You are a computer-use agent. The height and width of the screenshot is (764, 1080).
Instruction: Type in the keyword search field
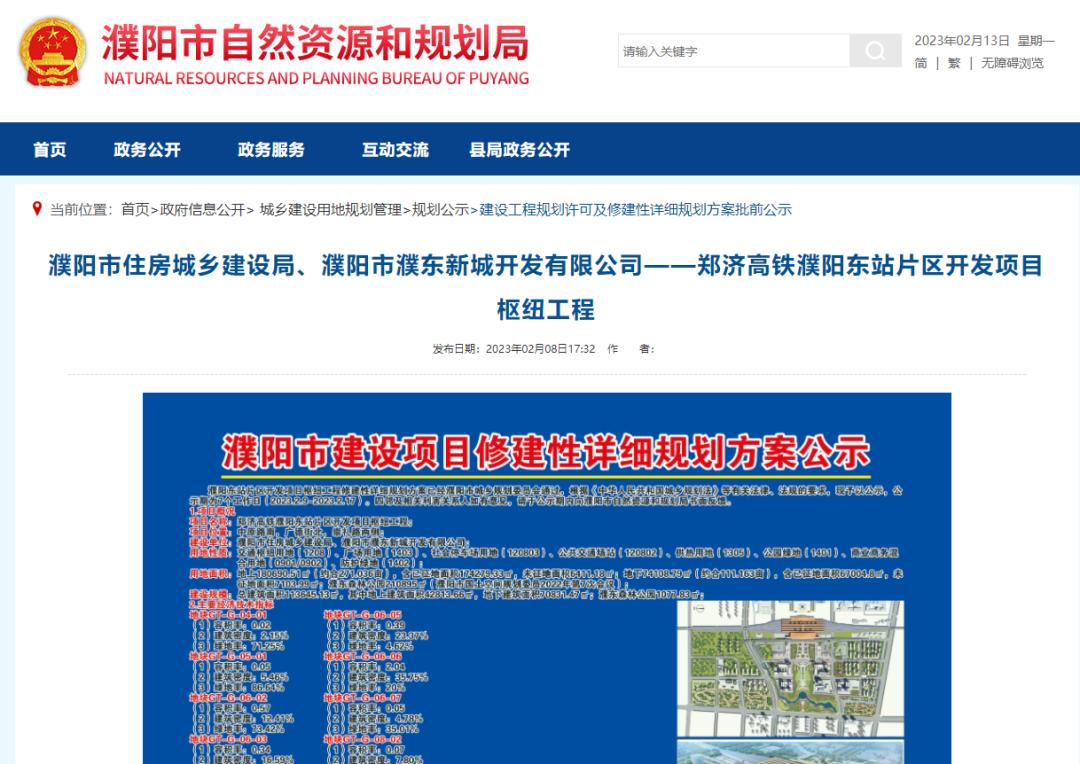733,51
